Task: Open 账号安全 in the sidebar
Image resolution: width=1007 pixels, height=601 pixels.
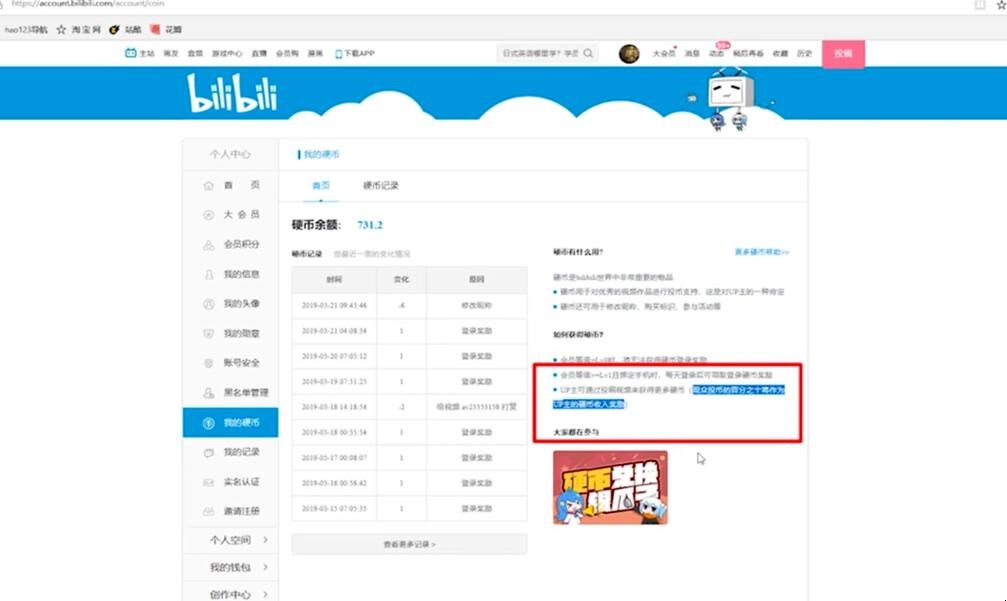Action: 240,363
